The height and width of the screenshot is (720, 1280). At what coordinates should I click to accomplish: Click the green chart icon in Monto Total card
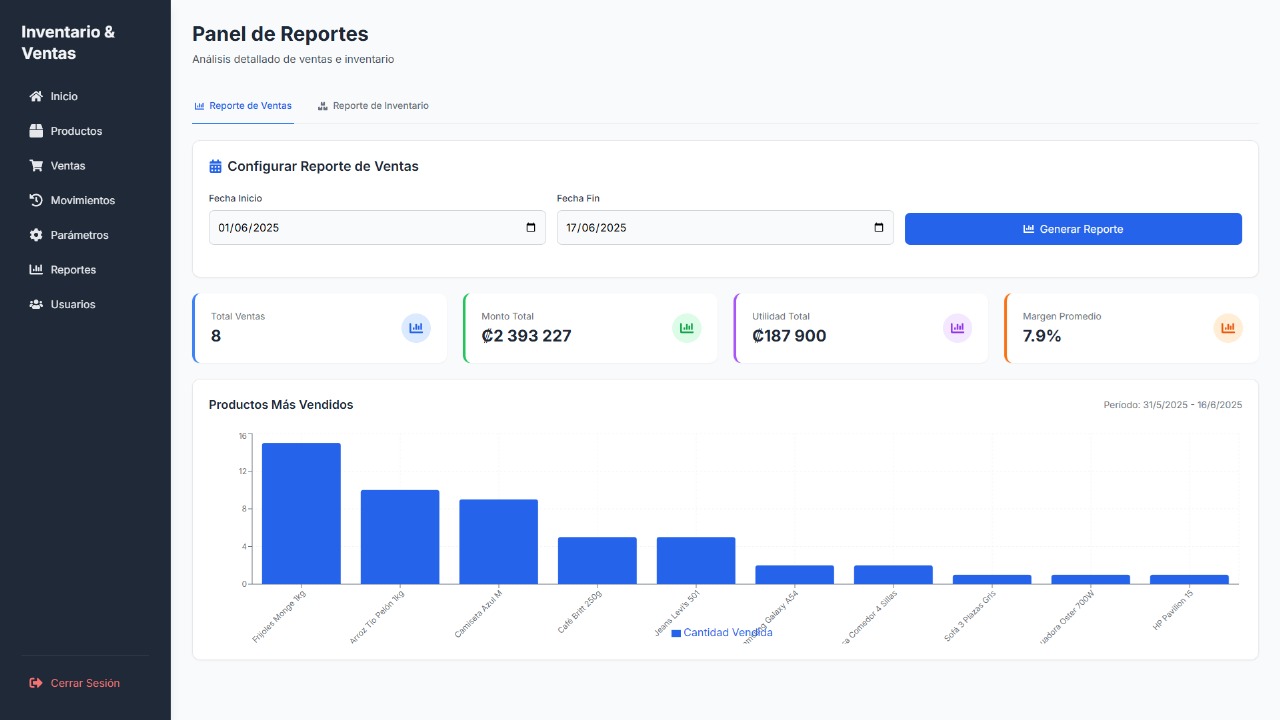(x=687, y=328)
